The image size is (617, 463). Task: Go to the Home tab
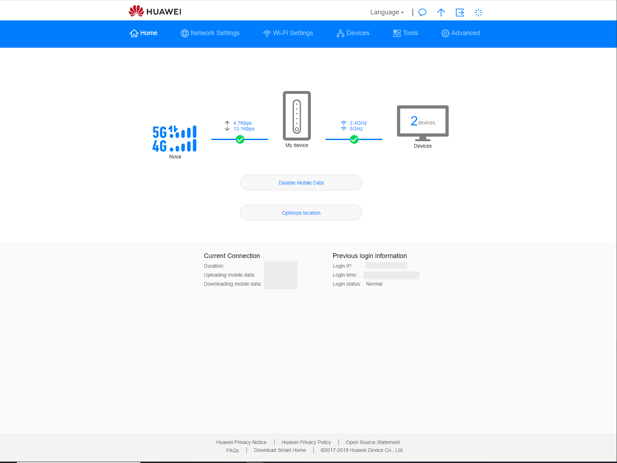(143, 33)
